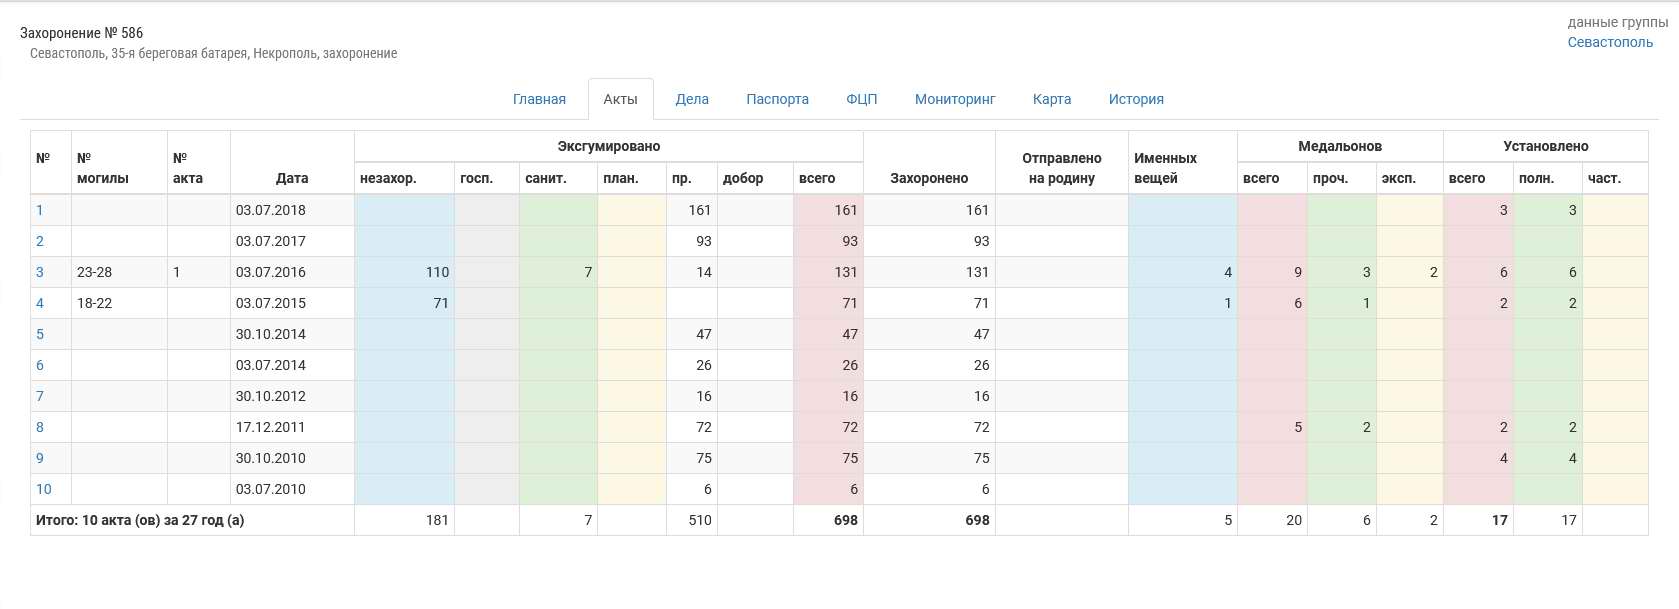This screenshot has height=609, width=1679.
Task: Open the Паспорта tab
Action: coord(777,99)
